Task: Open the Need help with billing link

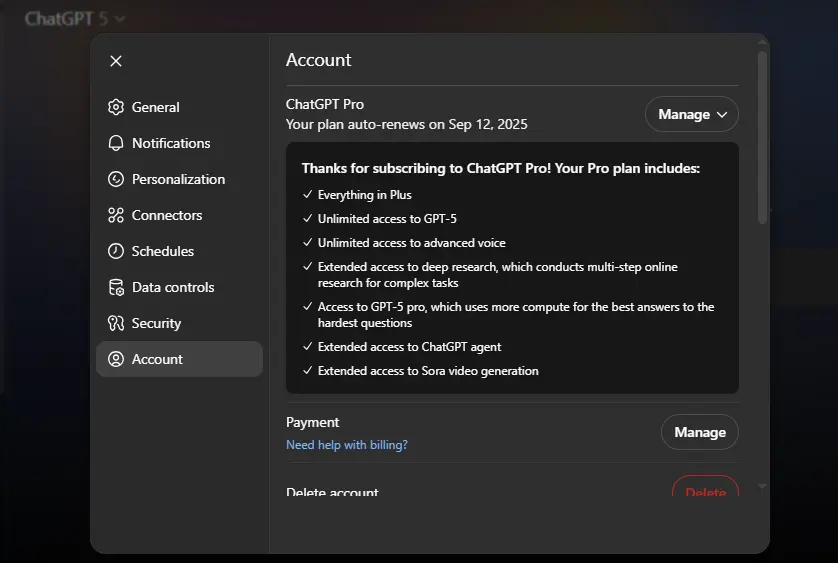Action: click(x=347, y=445)
